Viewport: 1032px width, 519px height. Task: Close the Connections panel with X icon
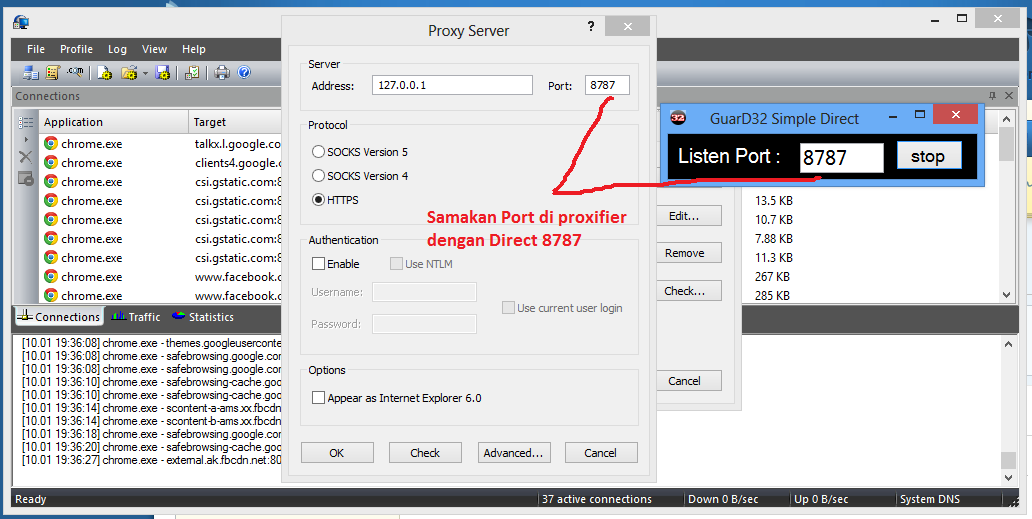coord(1009,95)
